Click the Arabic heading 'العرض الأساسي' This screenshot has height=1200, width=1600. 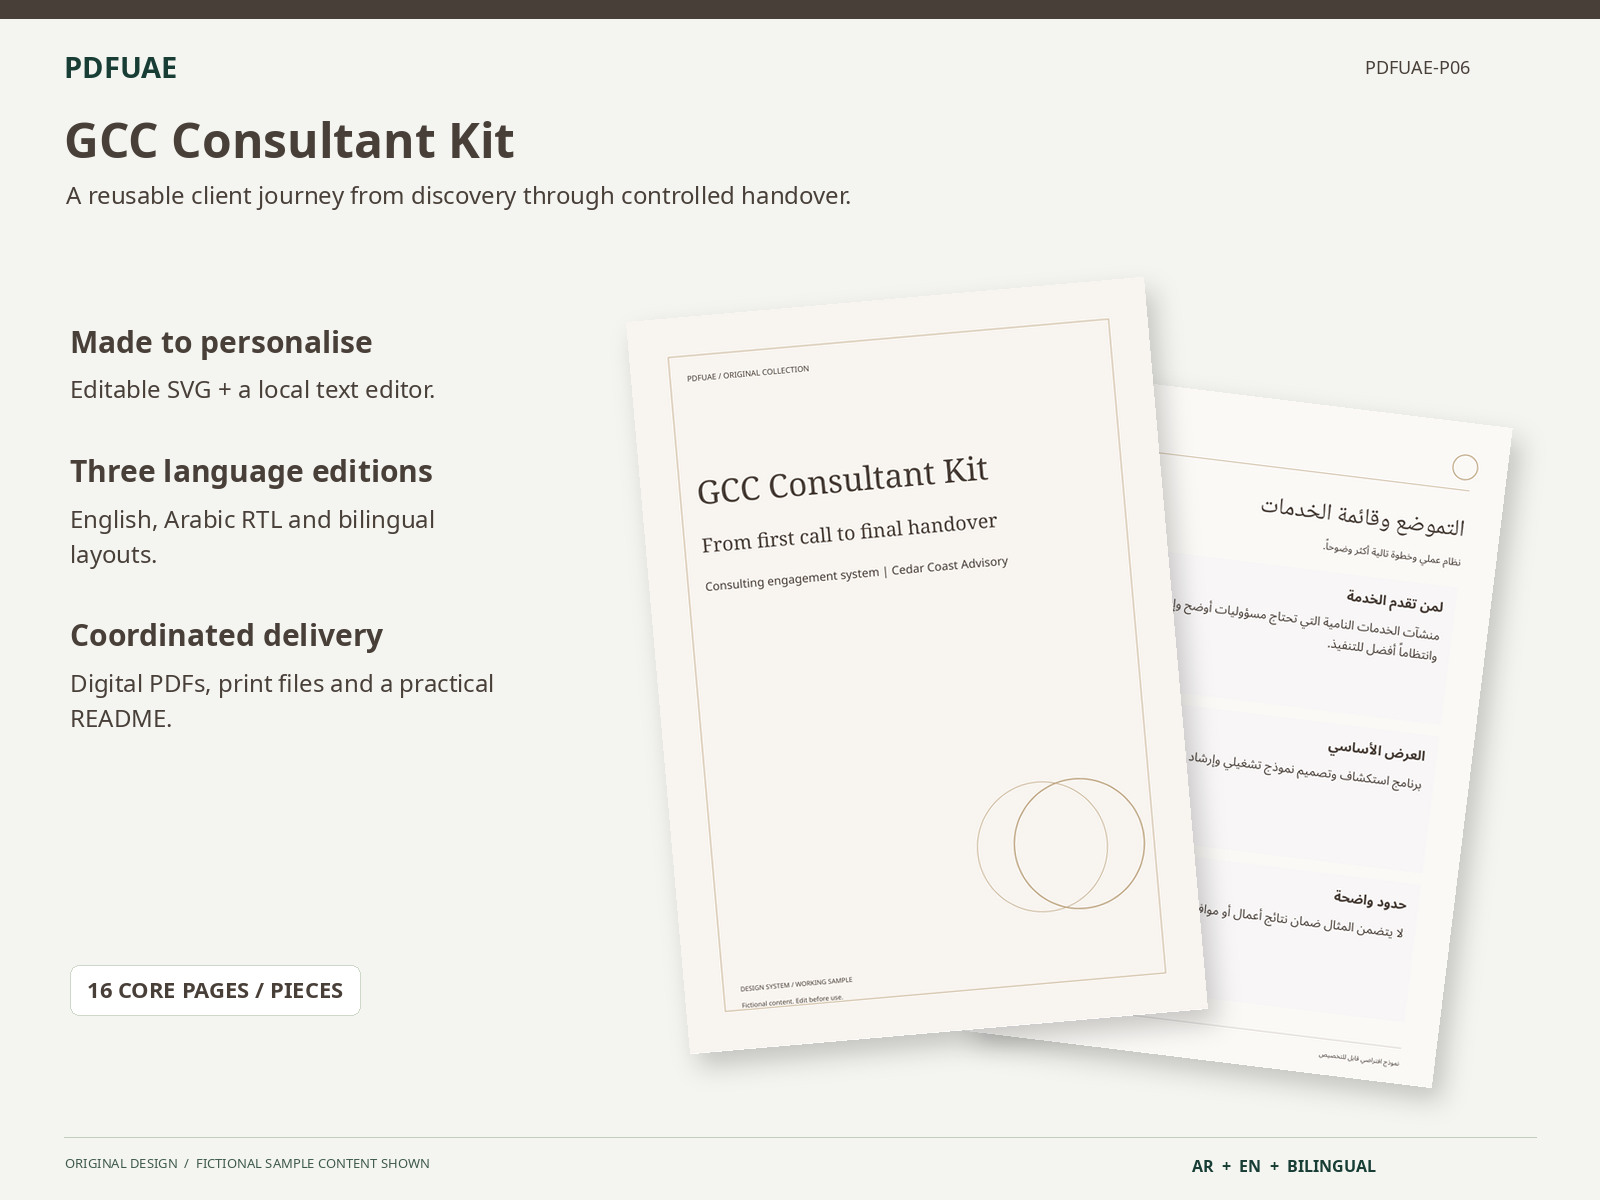[1376, 750]
